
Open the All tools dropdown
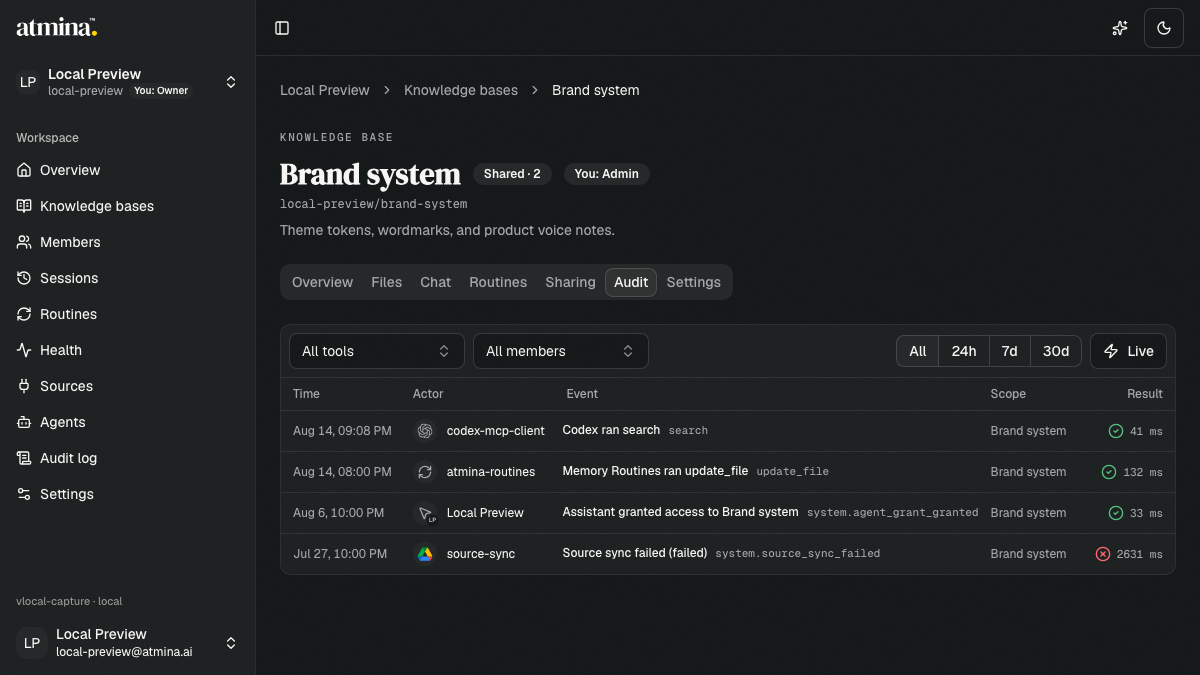pyautogui.click(x=377, y=351)
